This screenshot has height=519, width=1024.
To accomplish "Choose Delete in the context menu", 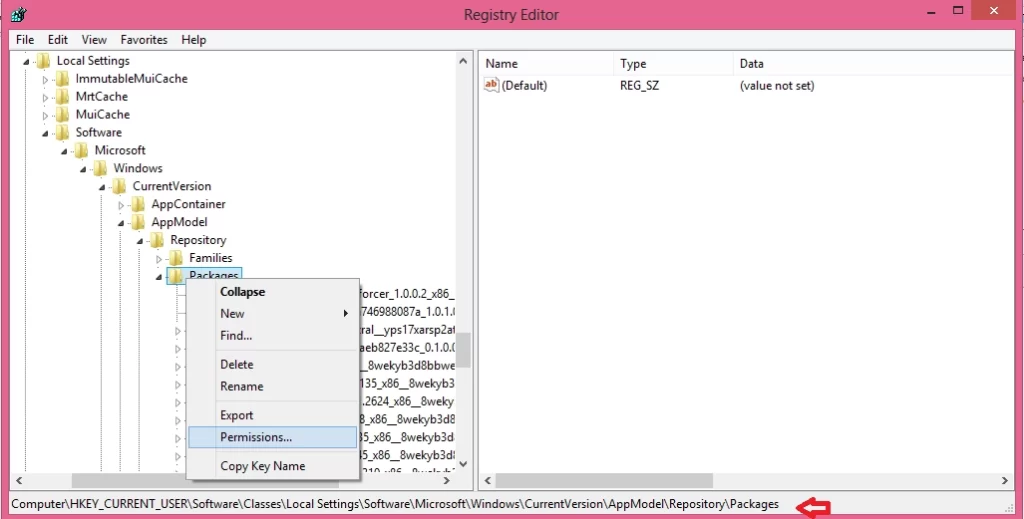I will pos(273,364).
